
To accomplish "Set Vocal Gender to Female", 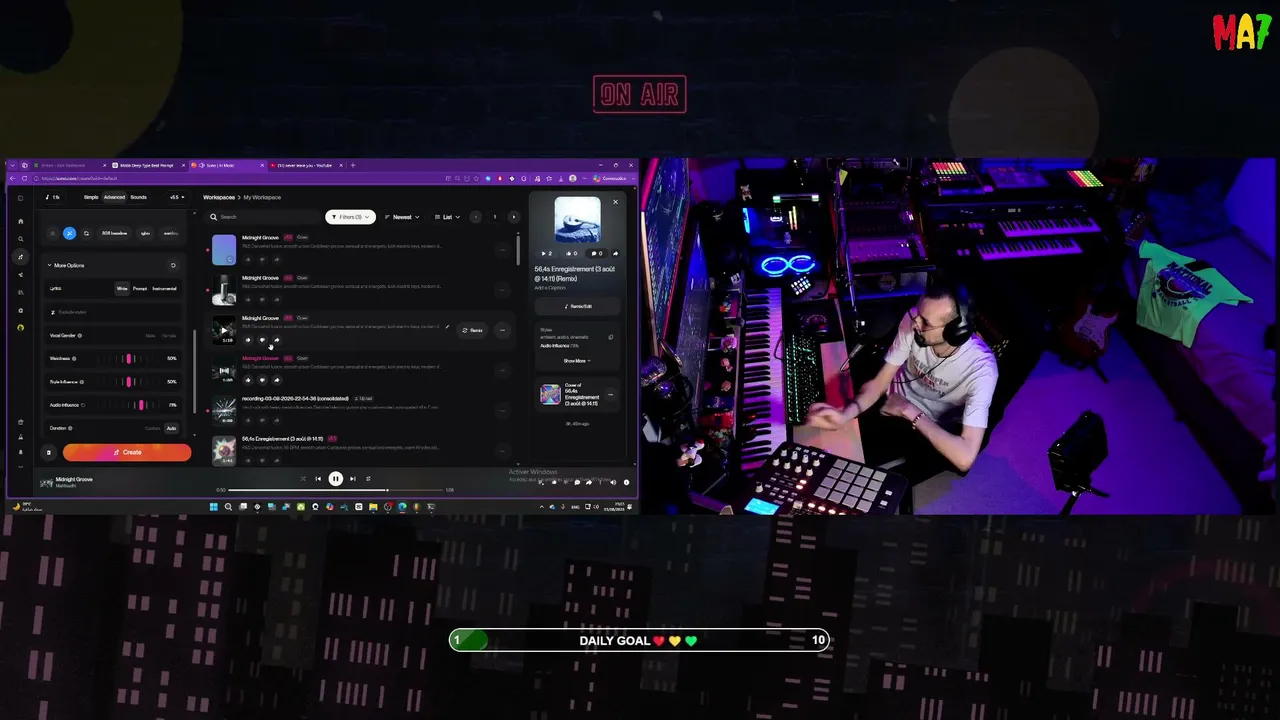I will tap(170, 336).
